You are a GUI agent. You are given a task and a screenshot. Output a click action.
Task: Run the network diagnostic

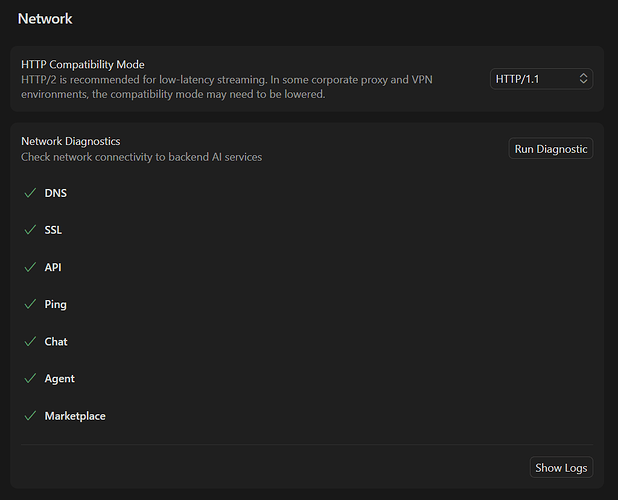coord(551,149)
